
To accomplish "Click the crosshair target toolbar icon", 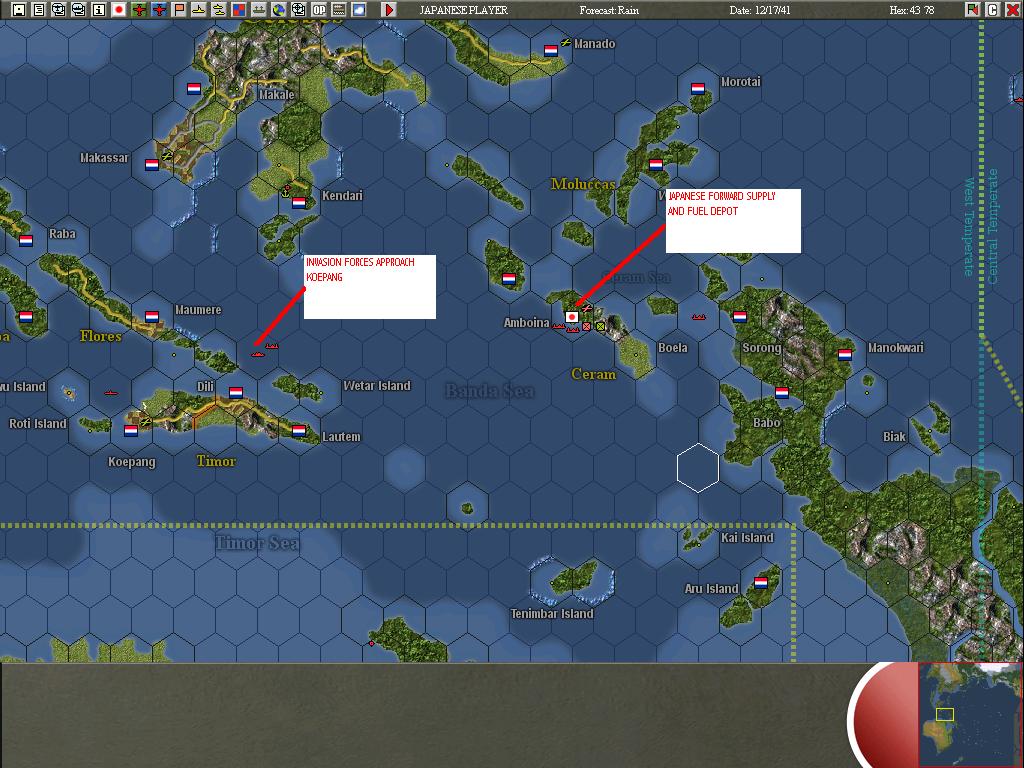I will (x=298, y=9).
